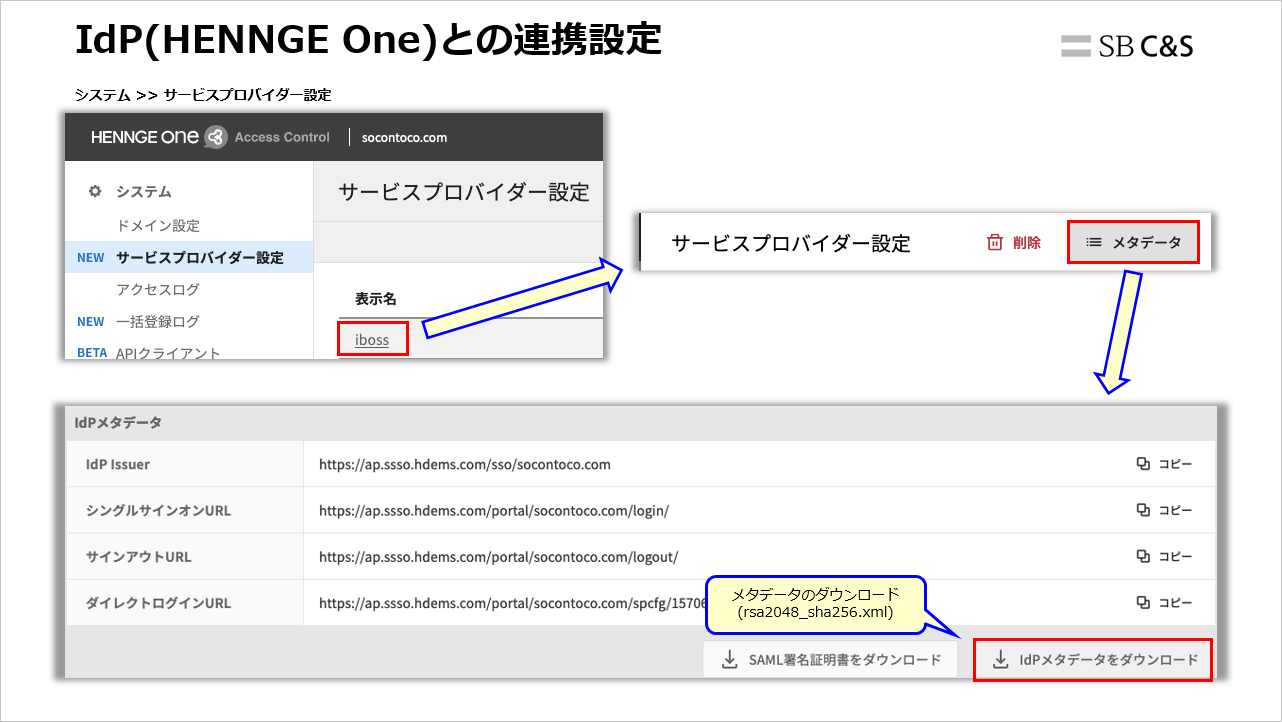Click the 削除 delete button

1014,242
